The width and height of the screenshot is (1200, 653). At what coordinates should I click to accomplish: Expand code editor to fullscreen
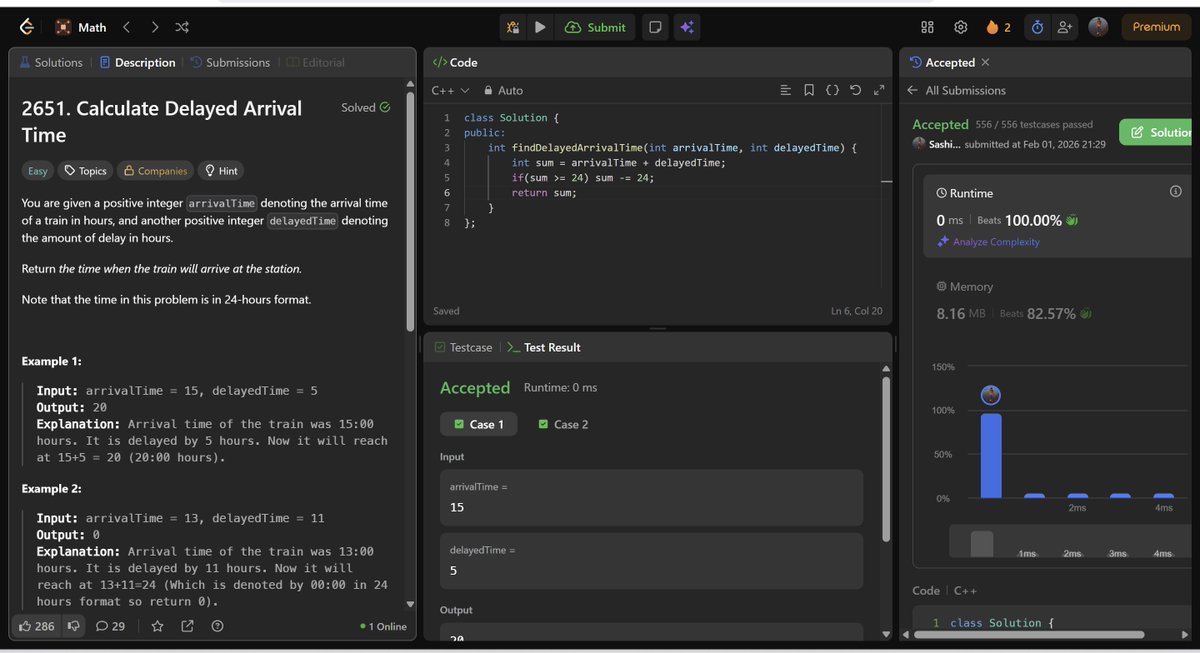879,90
